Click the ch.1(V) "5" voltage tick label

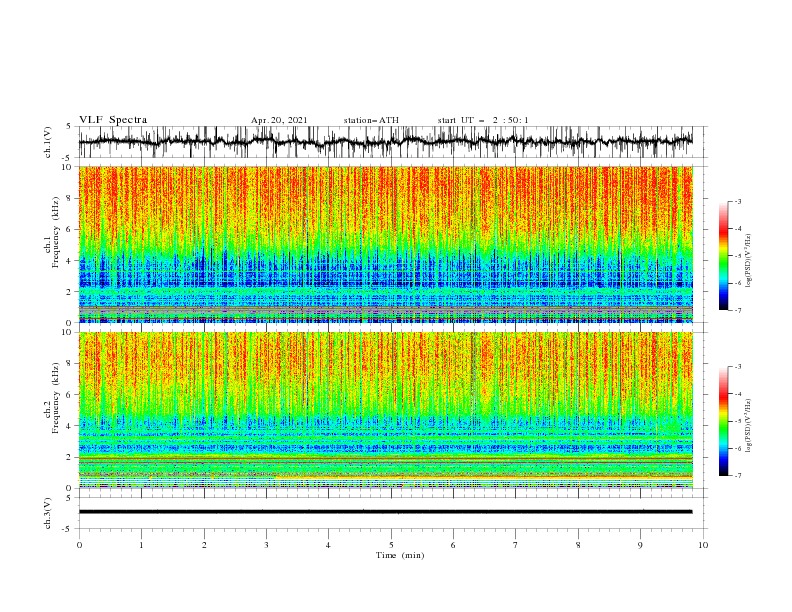pyautogui.click(x=69, y=127)
